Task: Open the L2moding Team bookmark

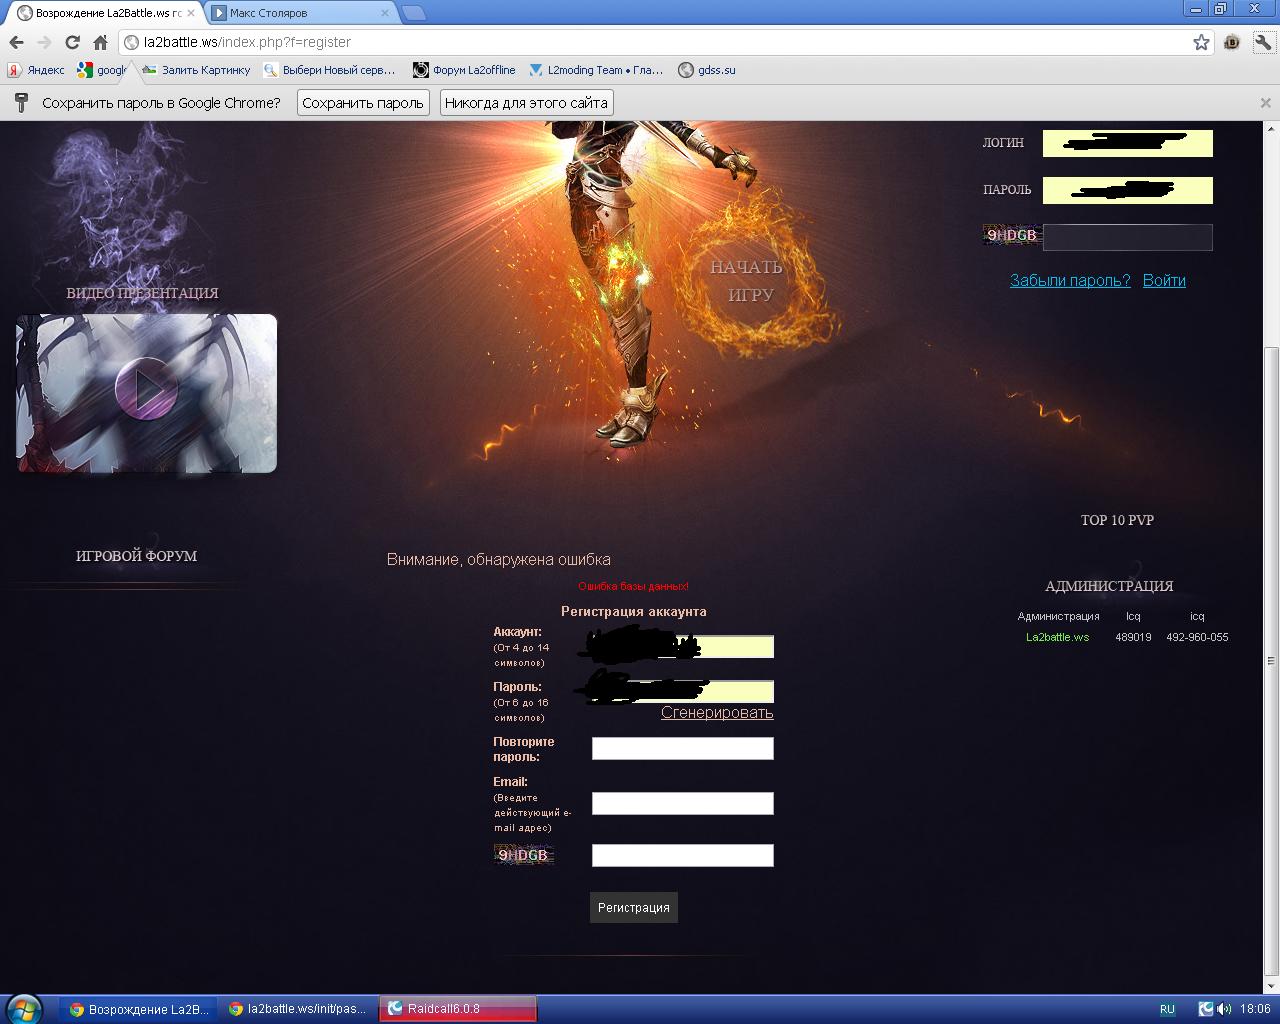Action: [596, 70]
